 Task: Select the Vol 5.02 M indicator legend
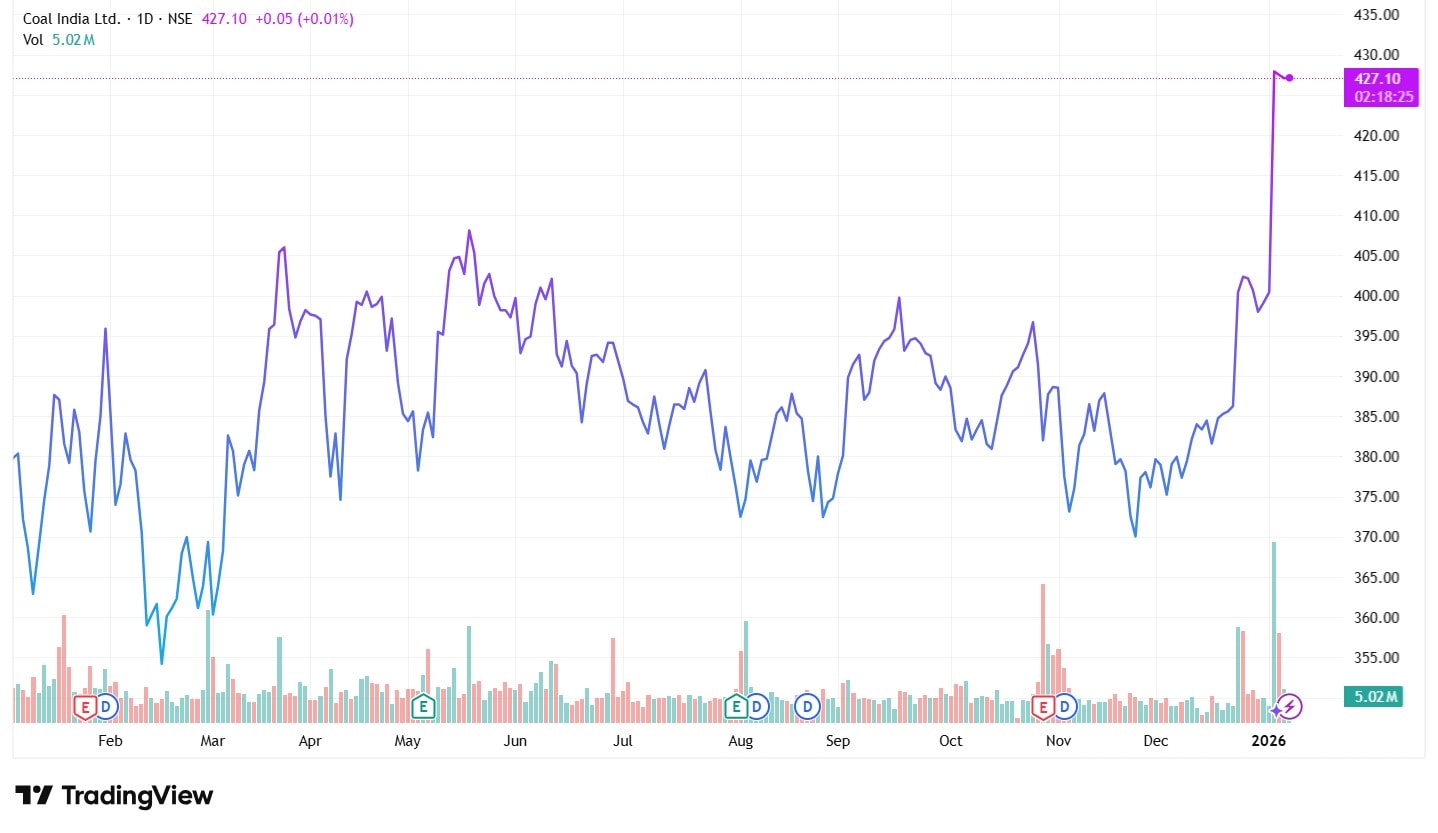(59, 40)
